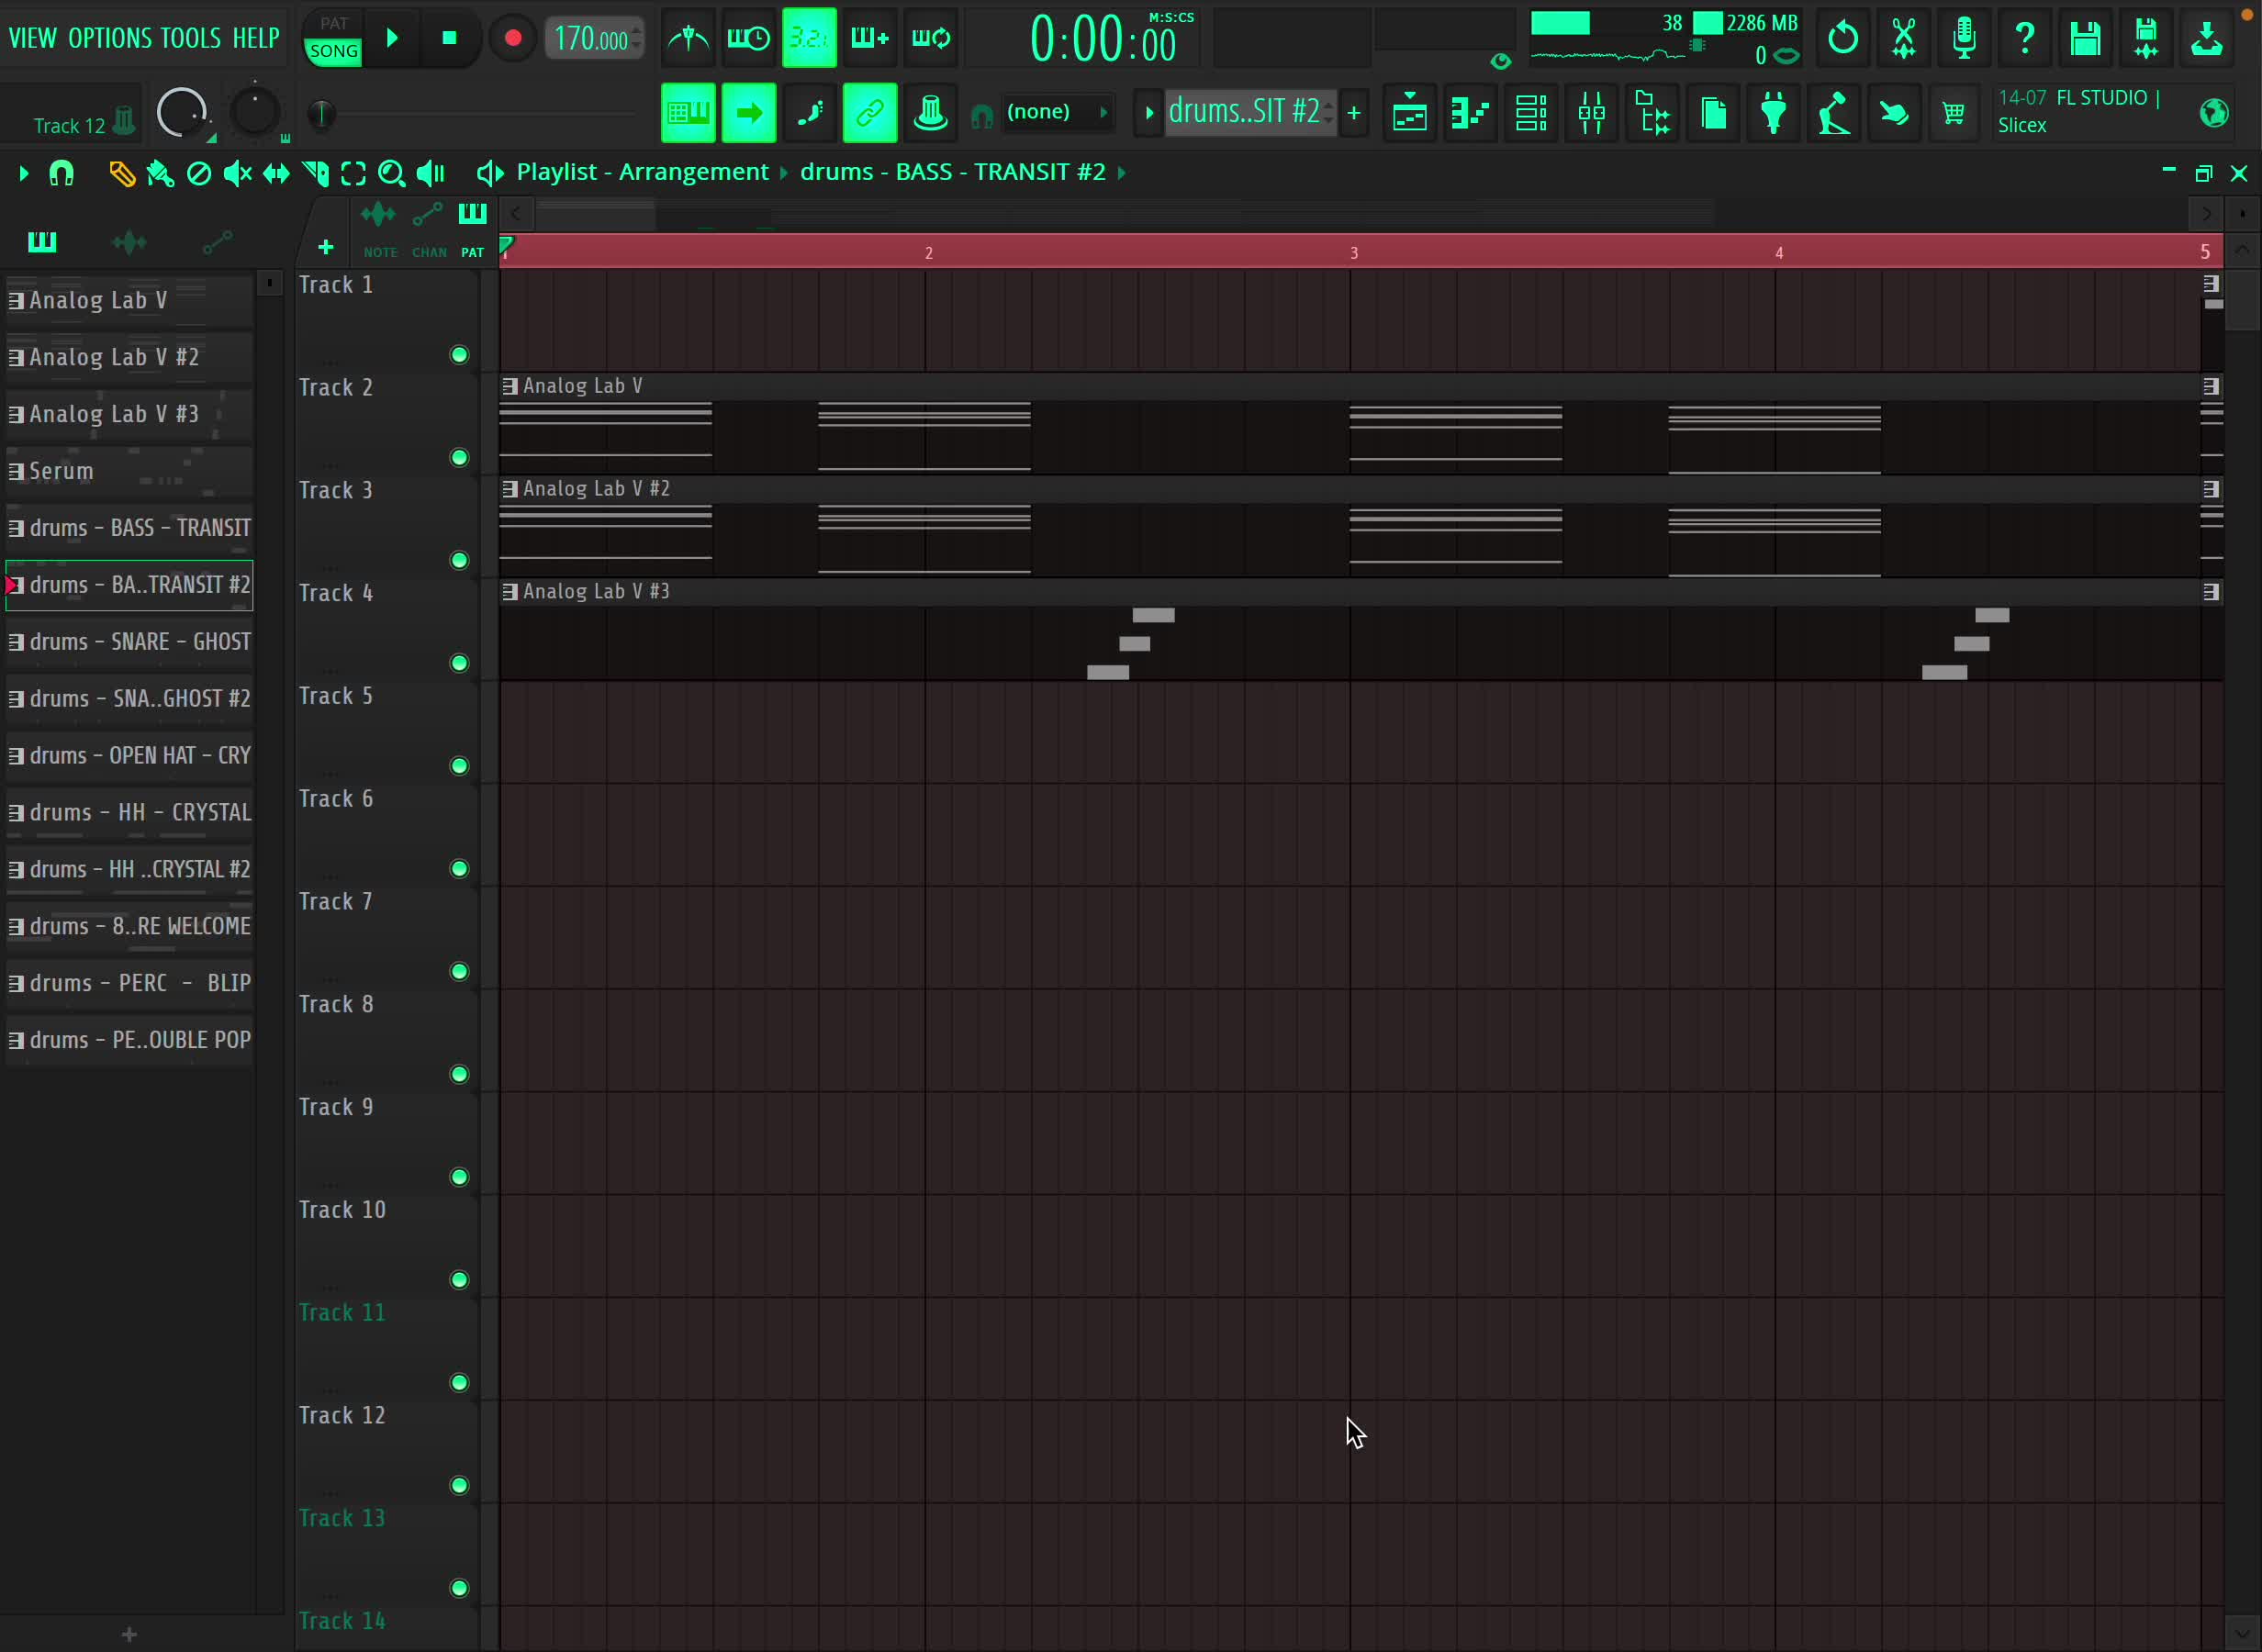This screenshot has height=1652, width=2262.
Task: Open the audio recording microphone icon
Action: tap(1964, 38)
